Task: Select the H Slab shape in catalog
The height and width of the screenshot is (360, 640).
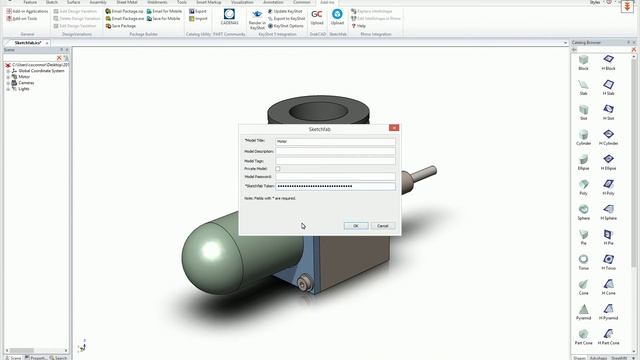Action: click(608, 88)
